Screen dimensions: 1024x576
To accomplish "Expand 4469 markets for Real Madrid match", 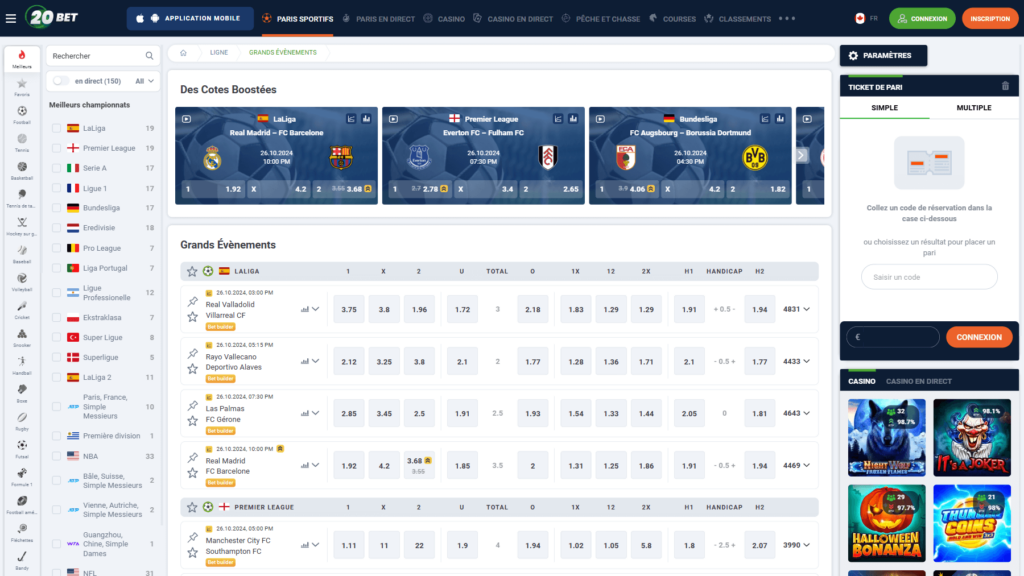I will point(797,466).
